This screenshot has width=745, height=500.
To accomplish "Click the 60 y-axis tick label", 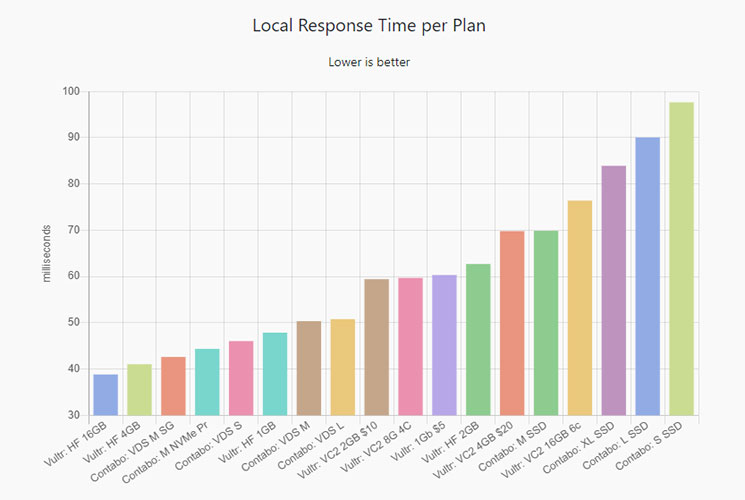I will click(74, 276).
